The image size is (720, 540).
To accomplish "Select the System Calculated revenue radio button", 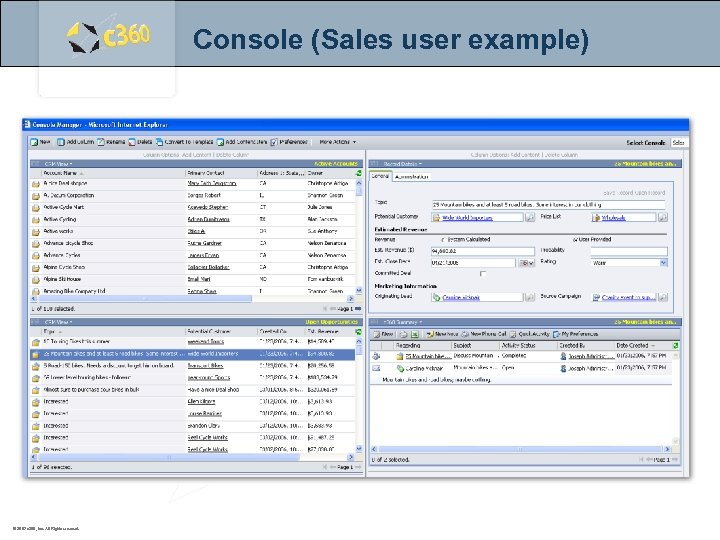I will pos(444,240).
